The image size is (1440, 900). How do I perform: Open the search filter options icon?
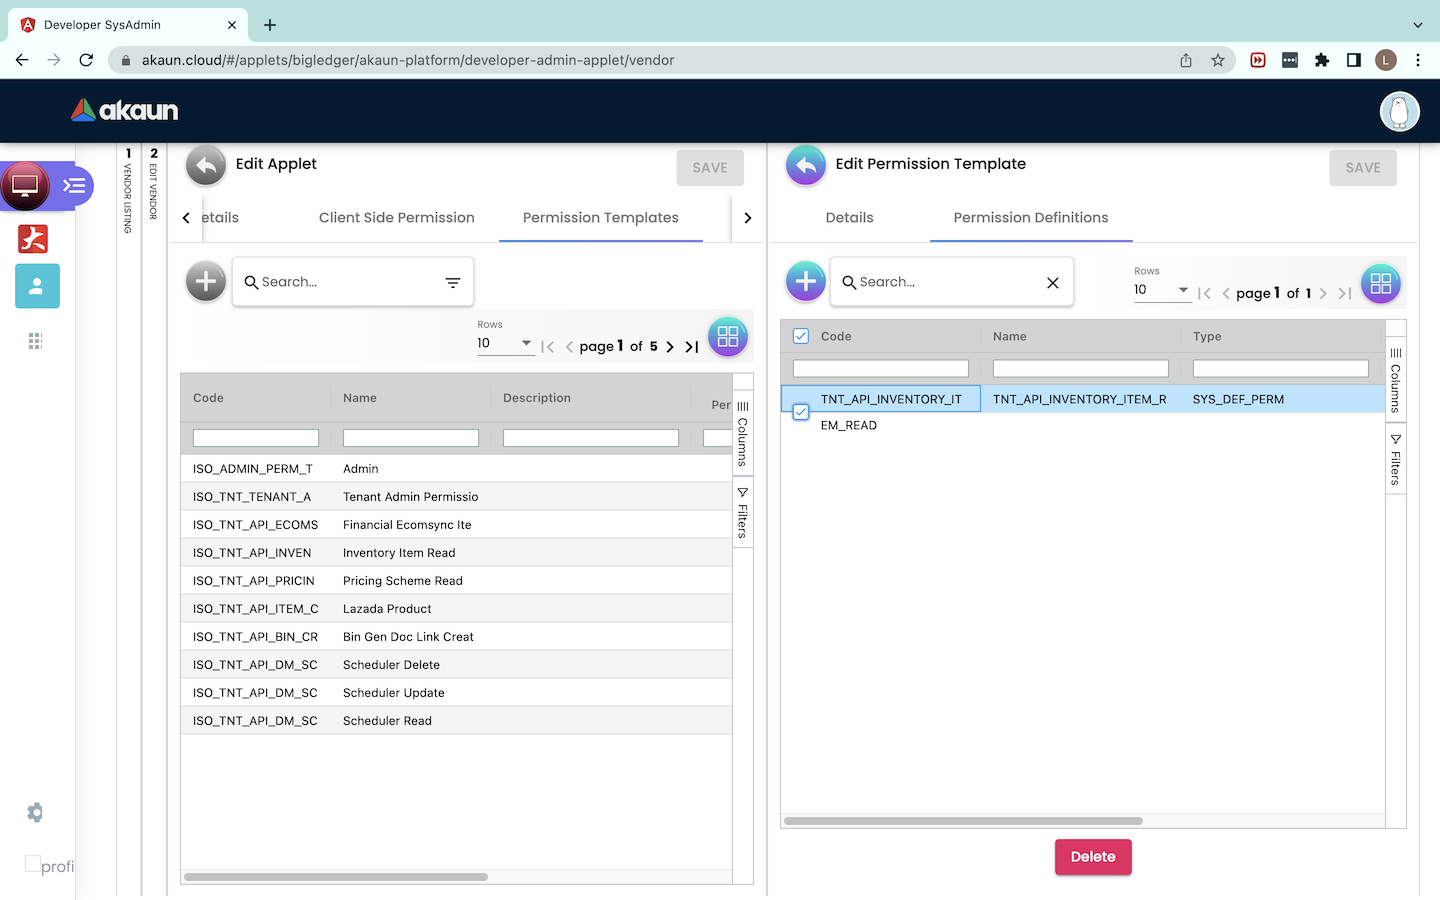click(x=453, y=283)
